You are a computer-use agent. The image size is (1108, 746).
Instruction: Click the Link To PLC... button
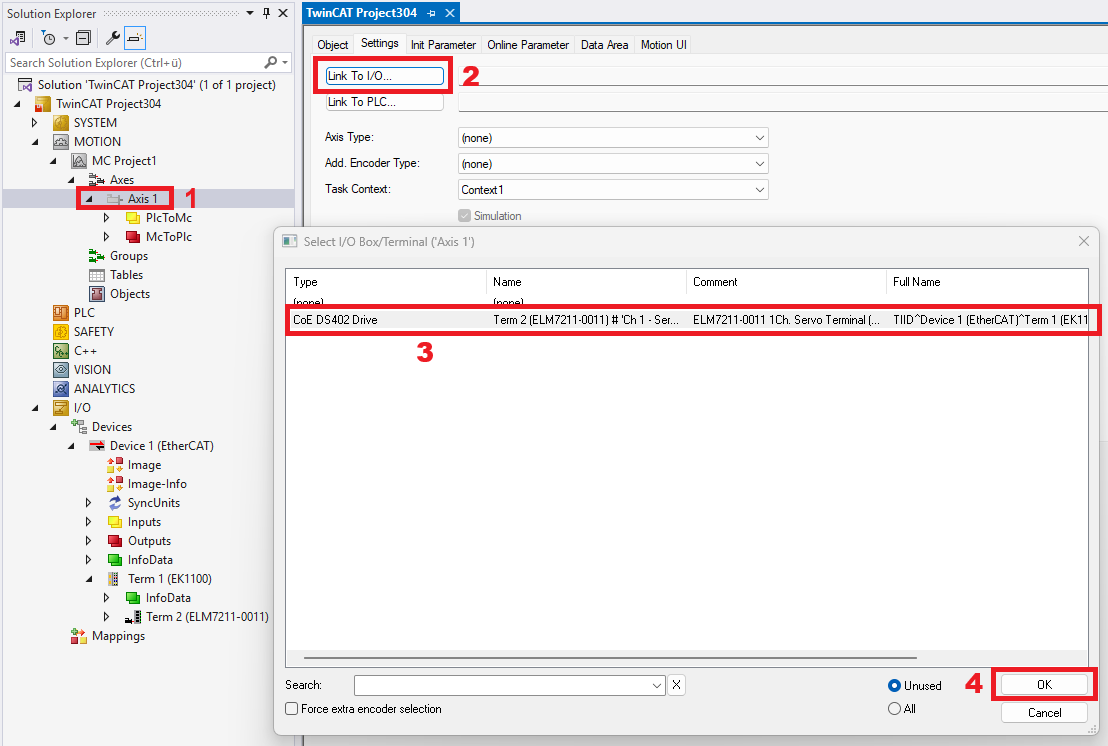click(385, 102)
